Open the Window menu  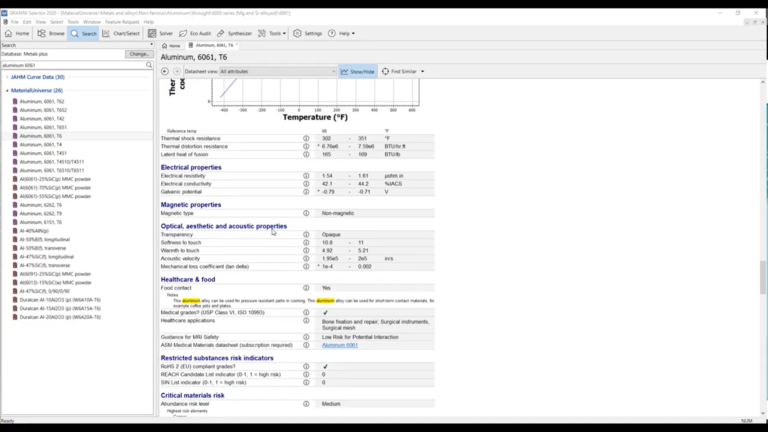(92, 22)
